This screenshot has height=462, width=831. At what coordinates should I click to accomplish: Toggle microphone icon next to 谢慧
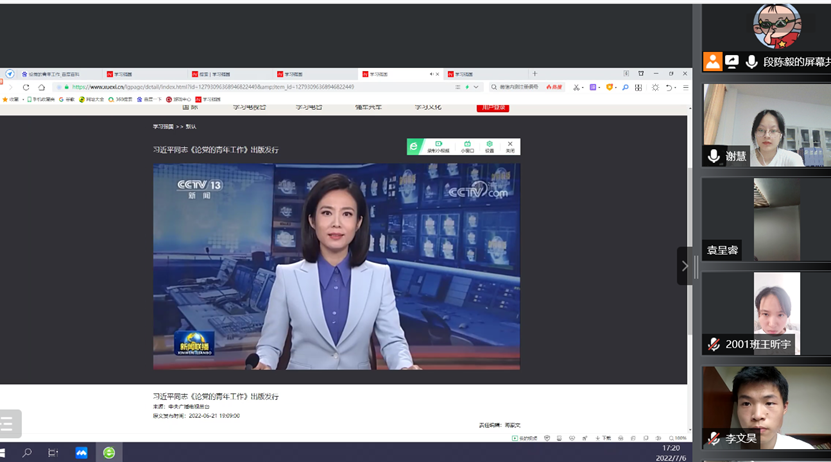click(x=714, y=156)
